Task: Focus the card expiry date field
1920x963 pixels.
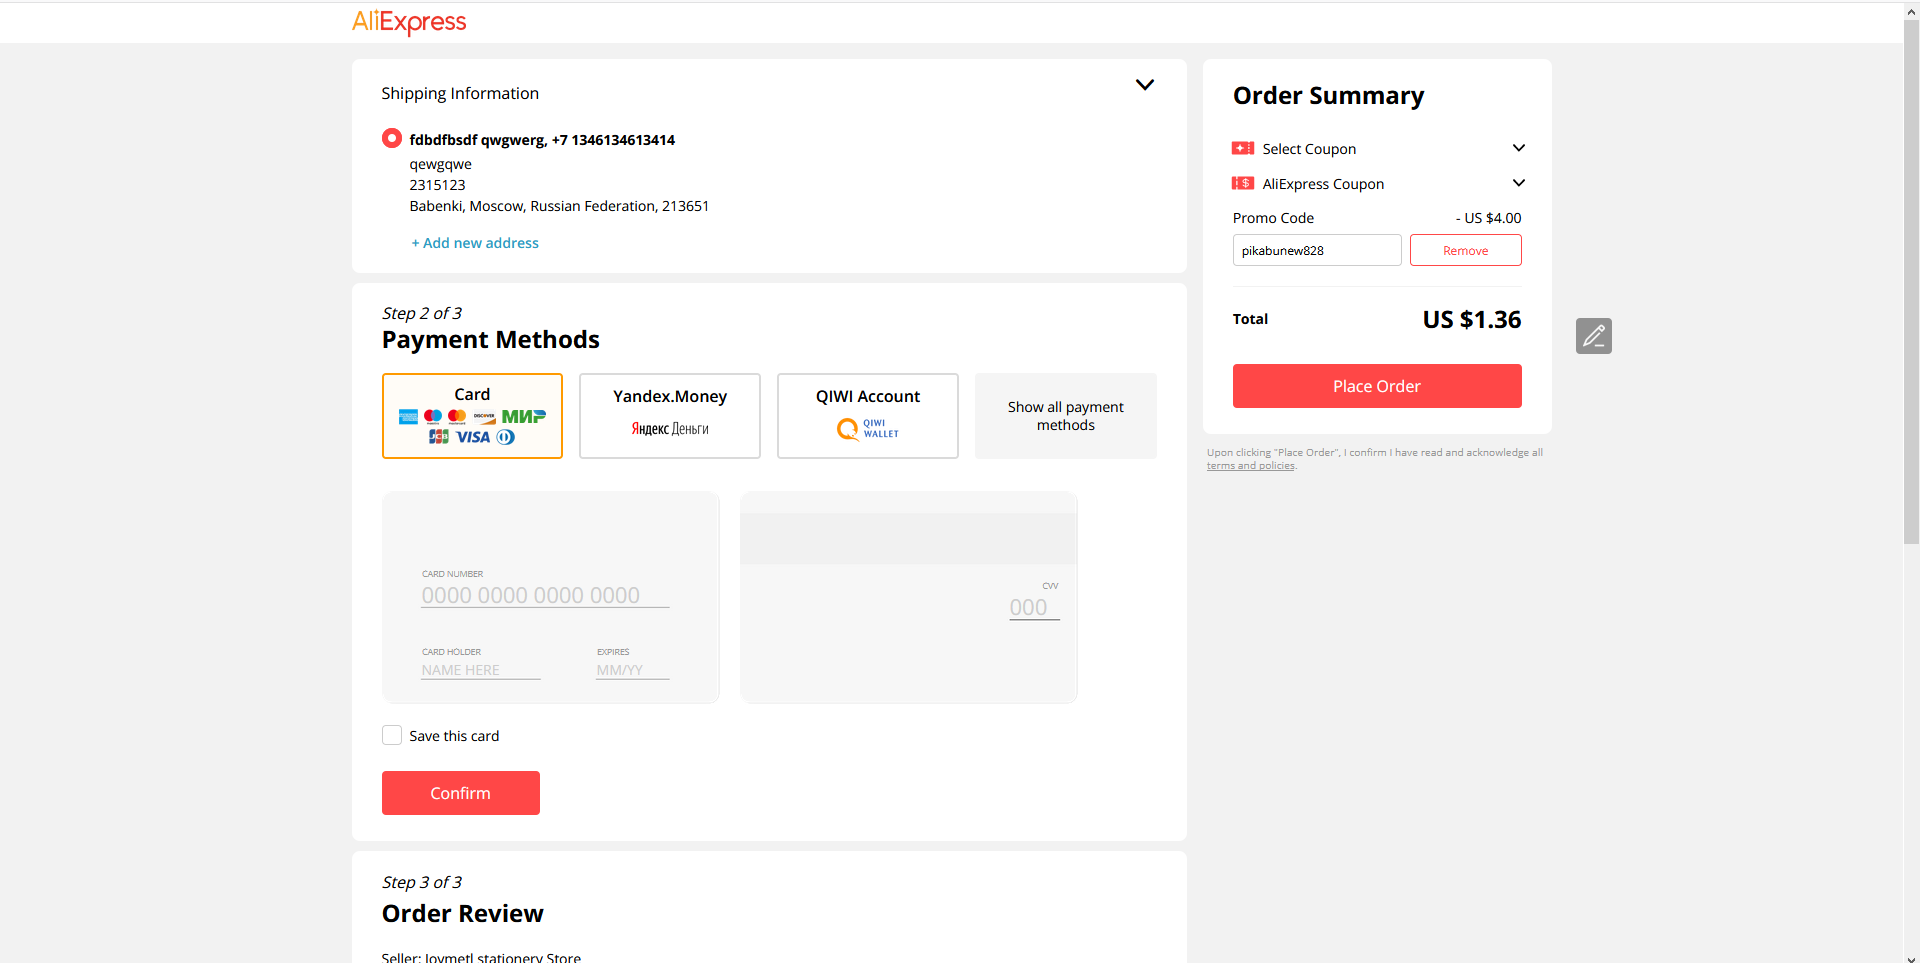Action: pos(633,670)
